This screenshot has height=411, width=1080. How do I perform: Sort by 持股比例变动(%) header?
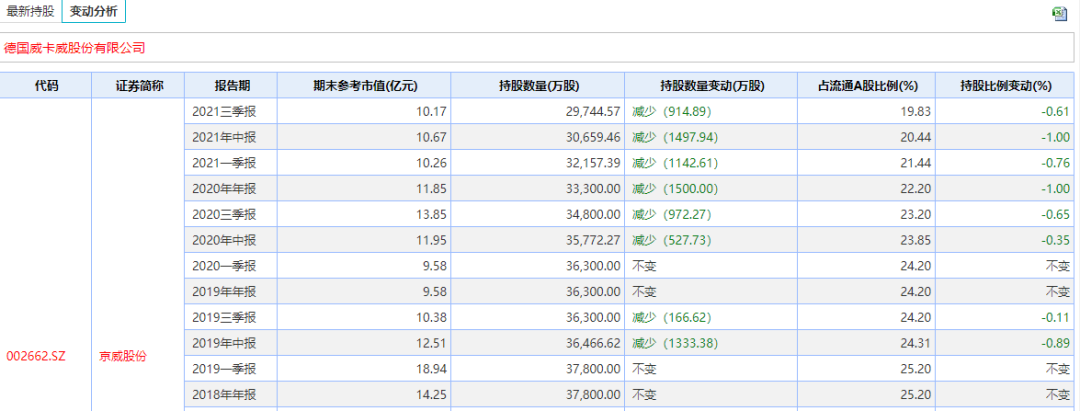(1006, 86)
